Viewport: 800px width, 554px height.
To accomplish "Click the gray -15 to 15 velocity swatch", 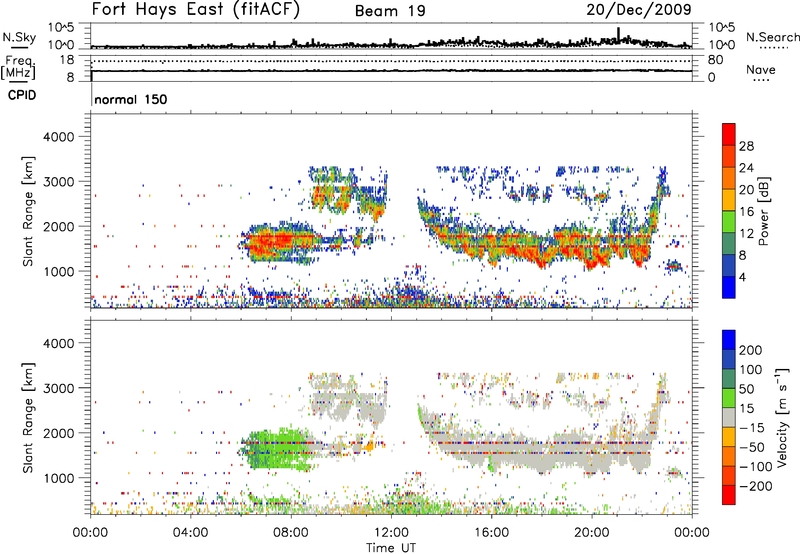I will click(729, 418).
